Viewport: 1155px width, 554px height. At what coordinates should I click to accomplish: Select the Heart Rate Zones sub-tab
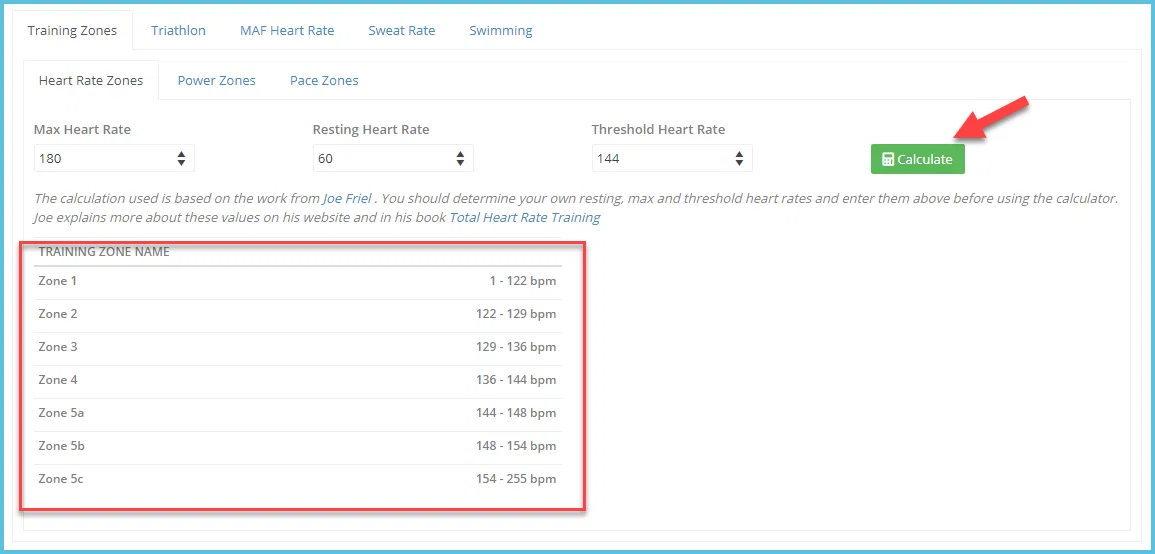click(x=91, y=80)
